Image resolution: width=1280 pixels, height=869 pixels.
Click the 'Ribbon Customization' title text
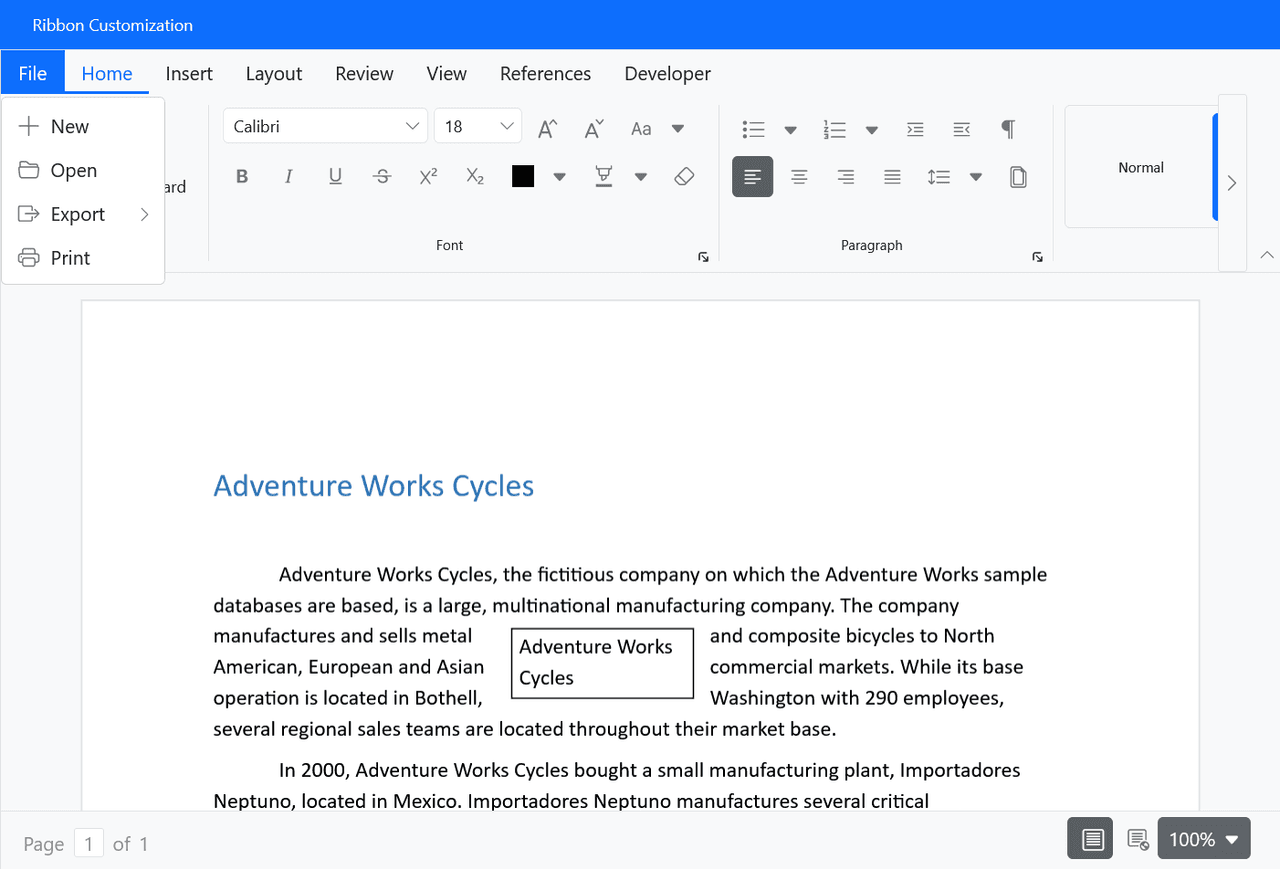pyautogui.click(x=113, y=25)
